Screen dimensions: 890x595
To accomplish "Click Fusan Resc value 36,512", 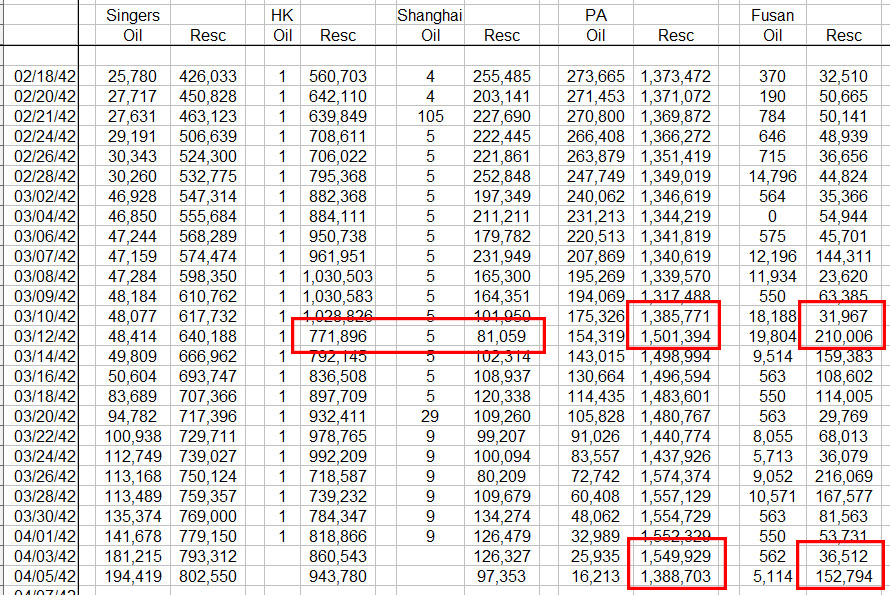I will 843,556.
